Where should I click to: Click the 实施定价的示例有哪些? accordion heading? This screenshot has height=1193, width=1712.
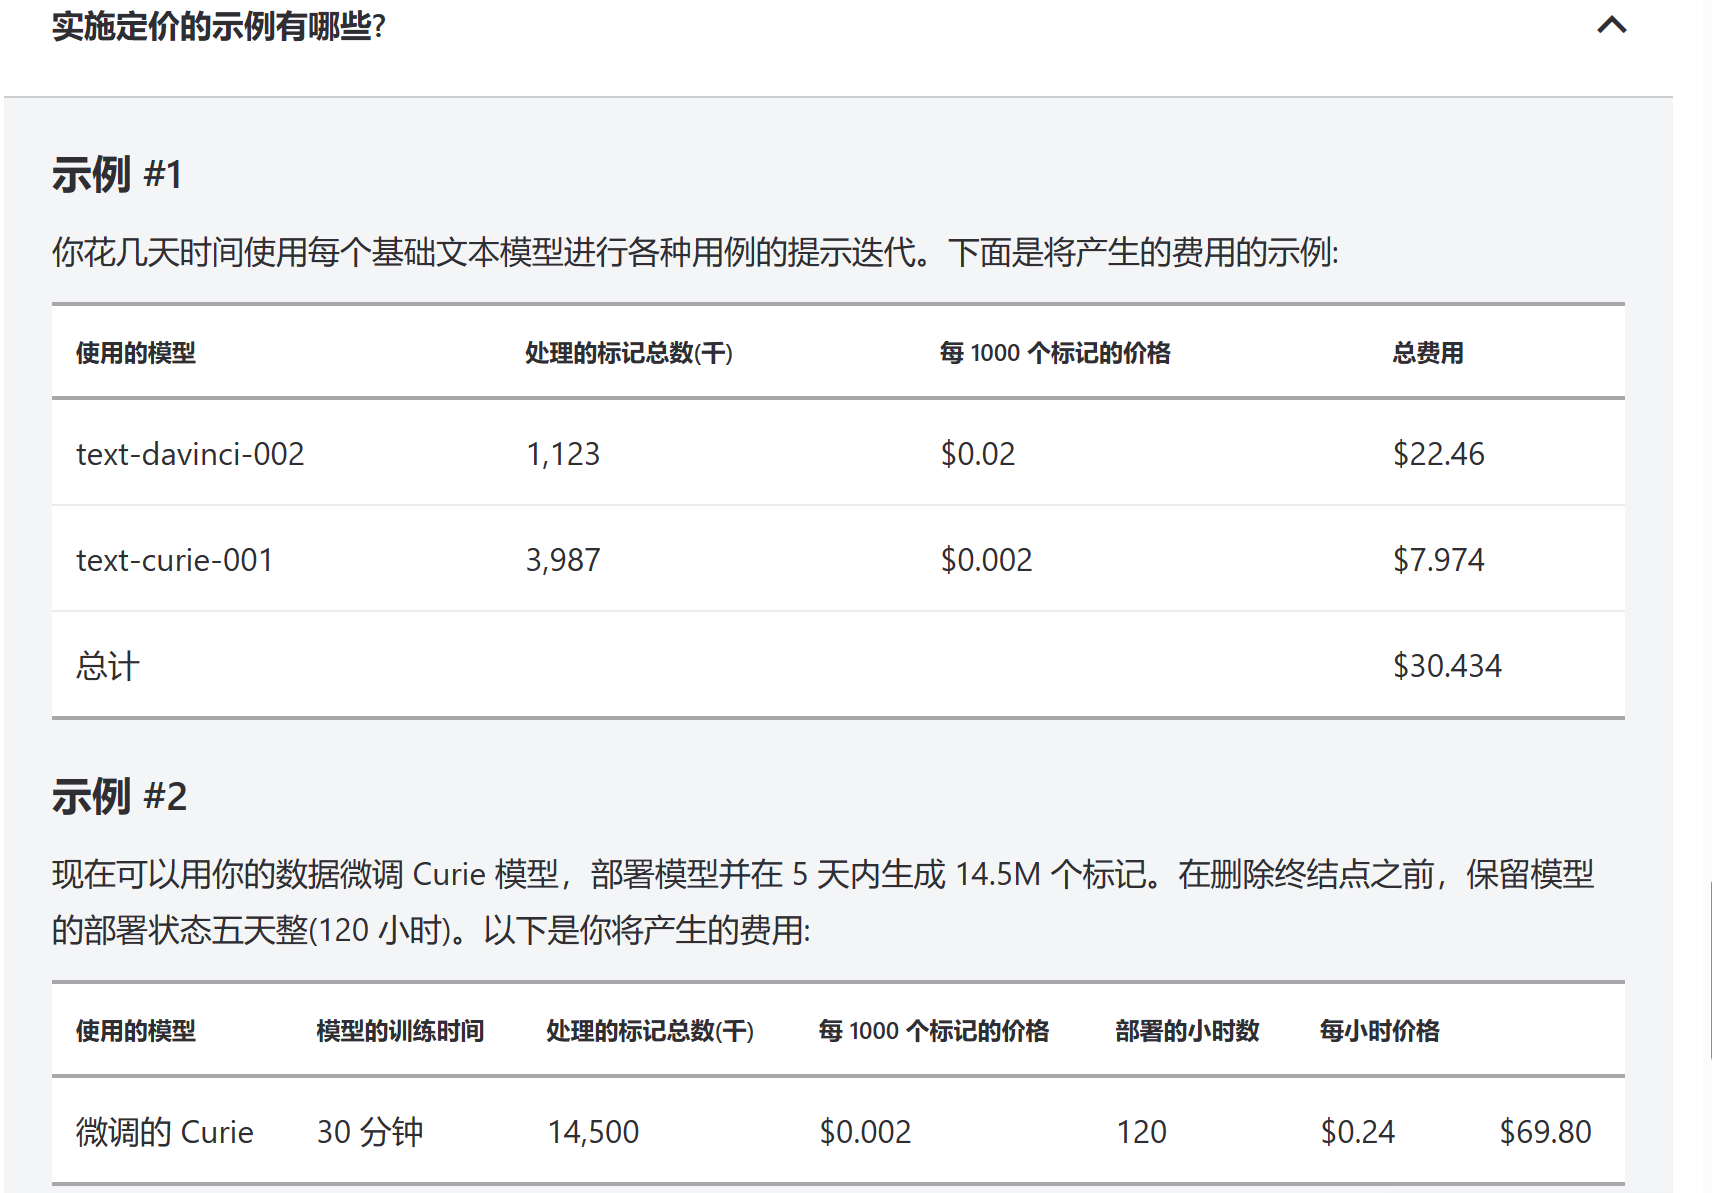[x=218, y=27]
